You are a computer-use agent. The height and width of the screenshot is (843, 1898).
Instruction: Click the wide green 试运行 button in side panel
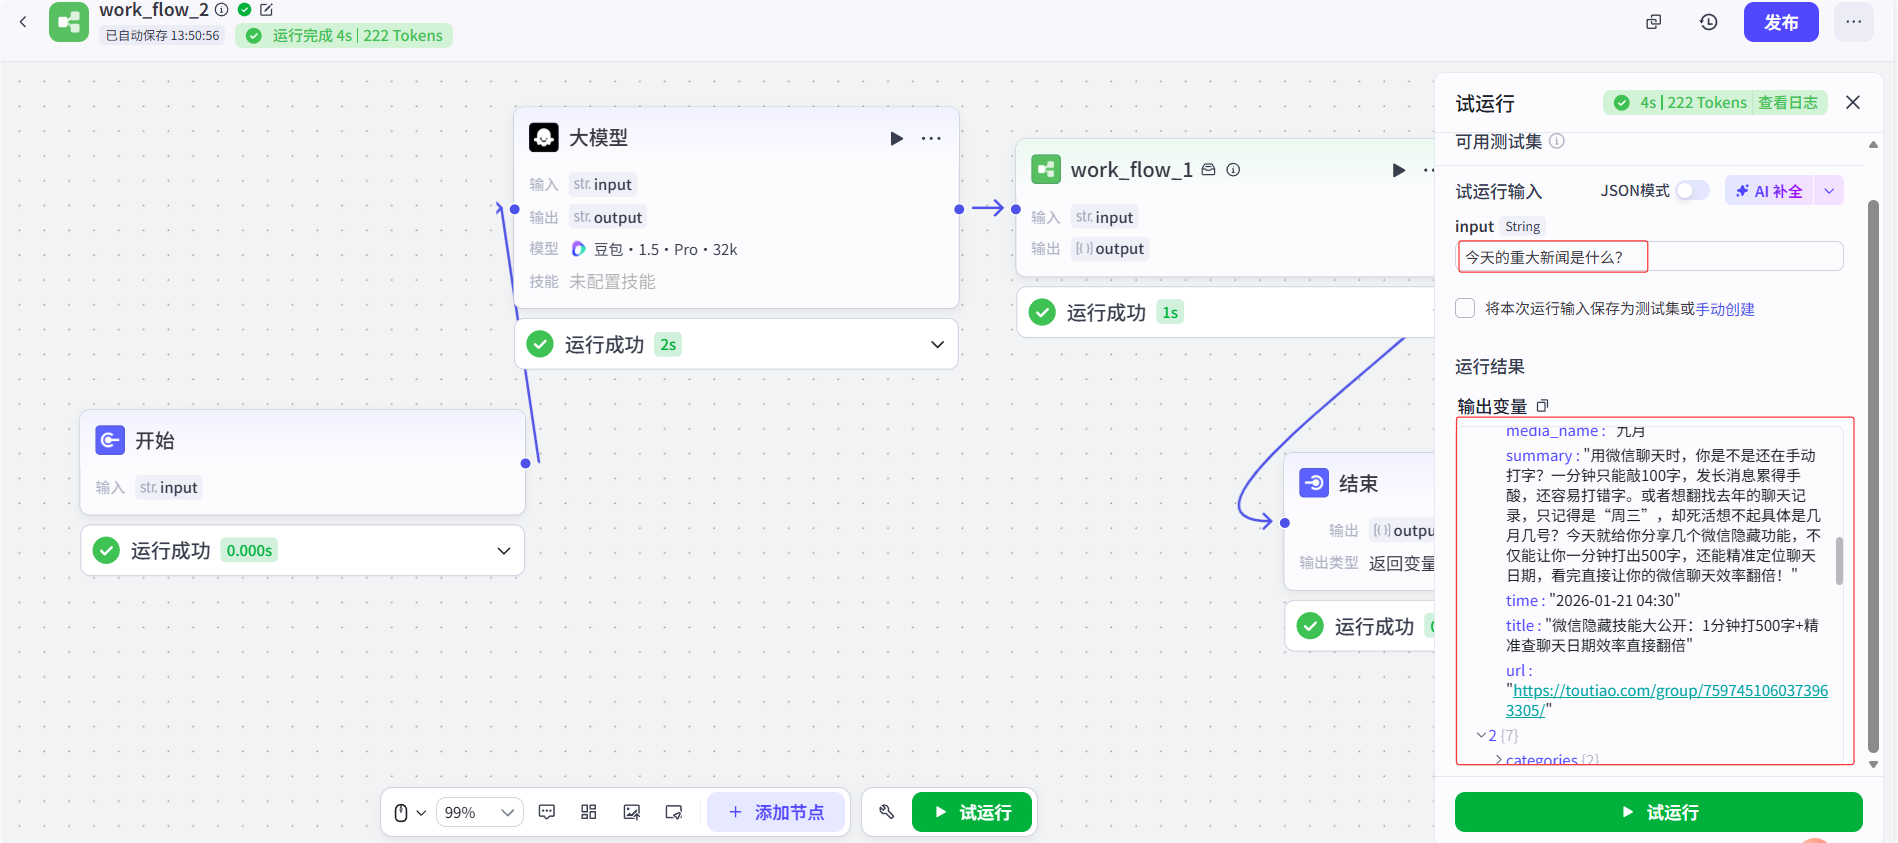coord(1658,812)
